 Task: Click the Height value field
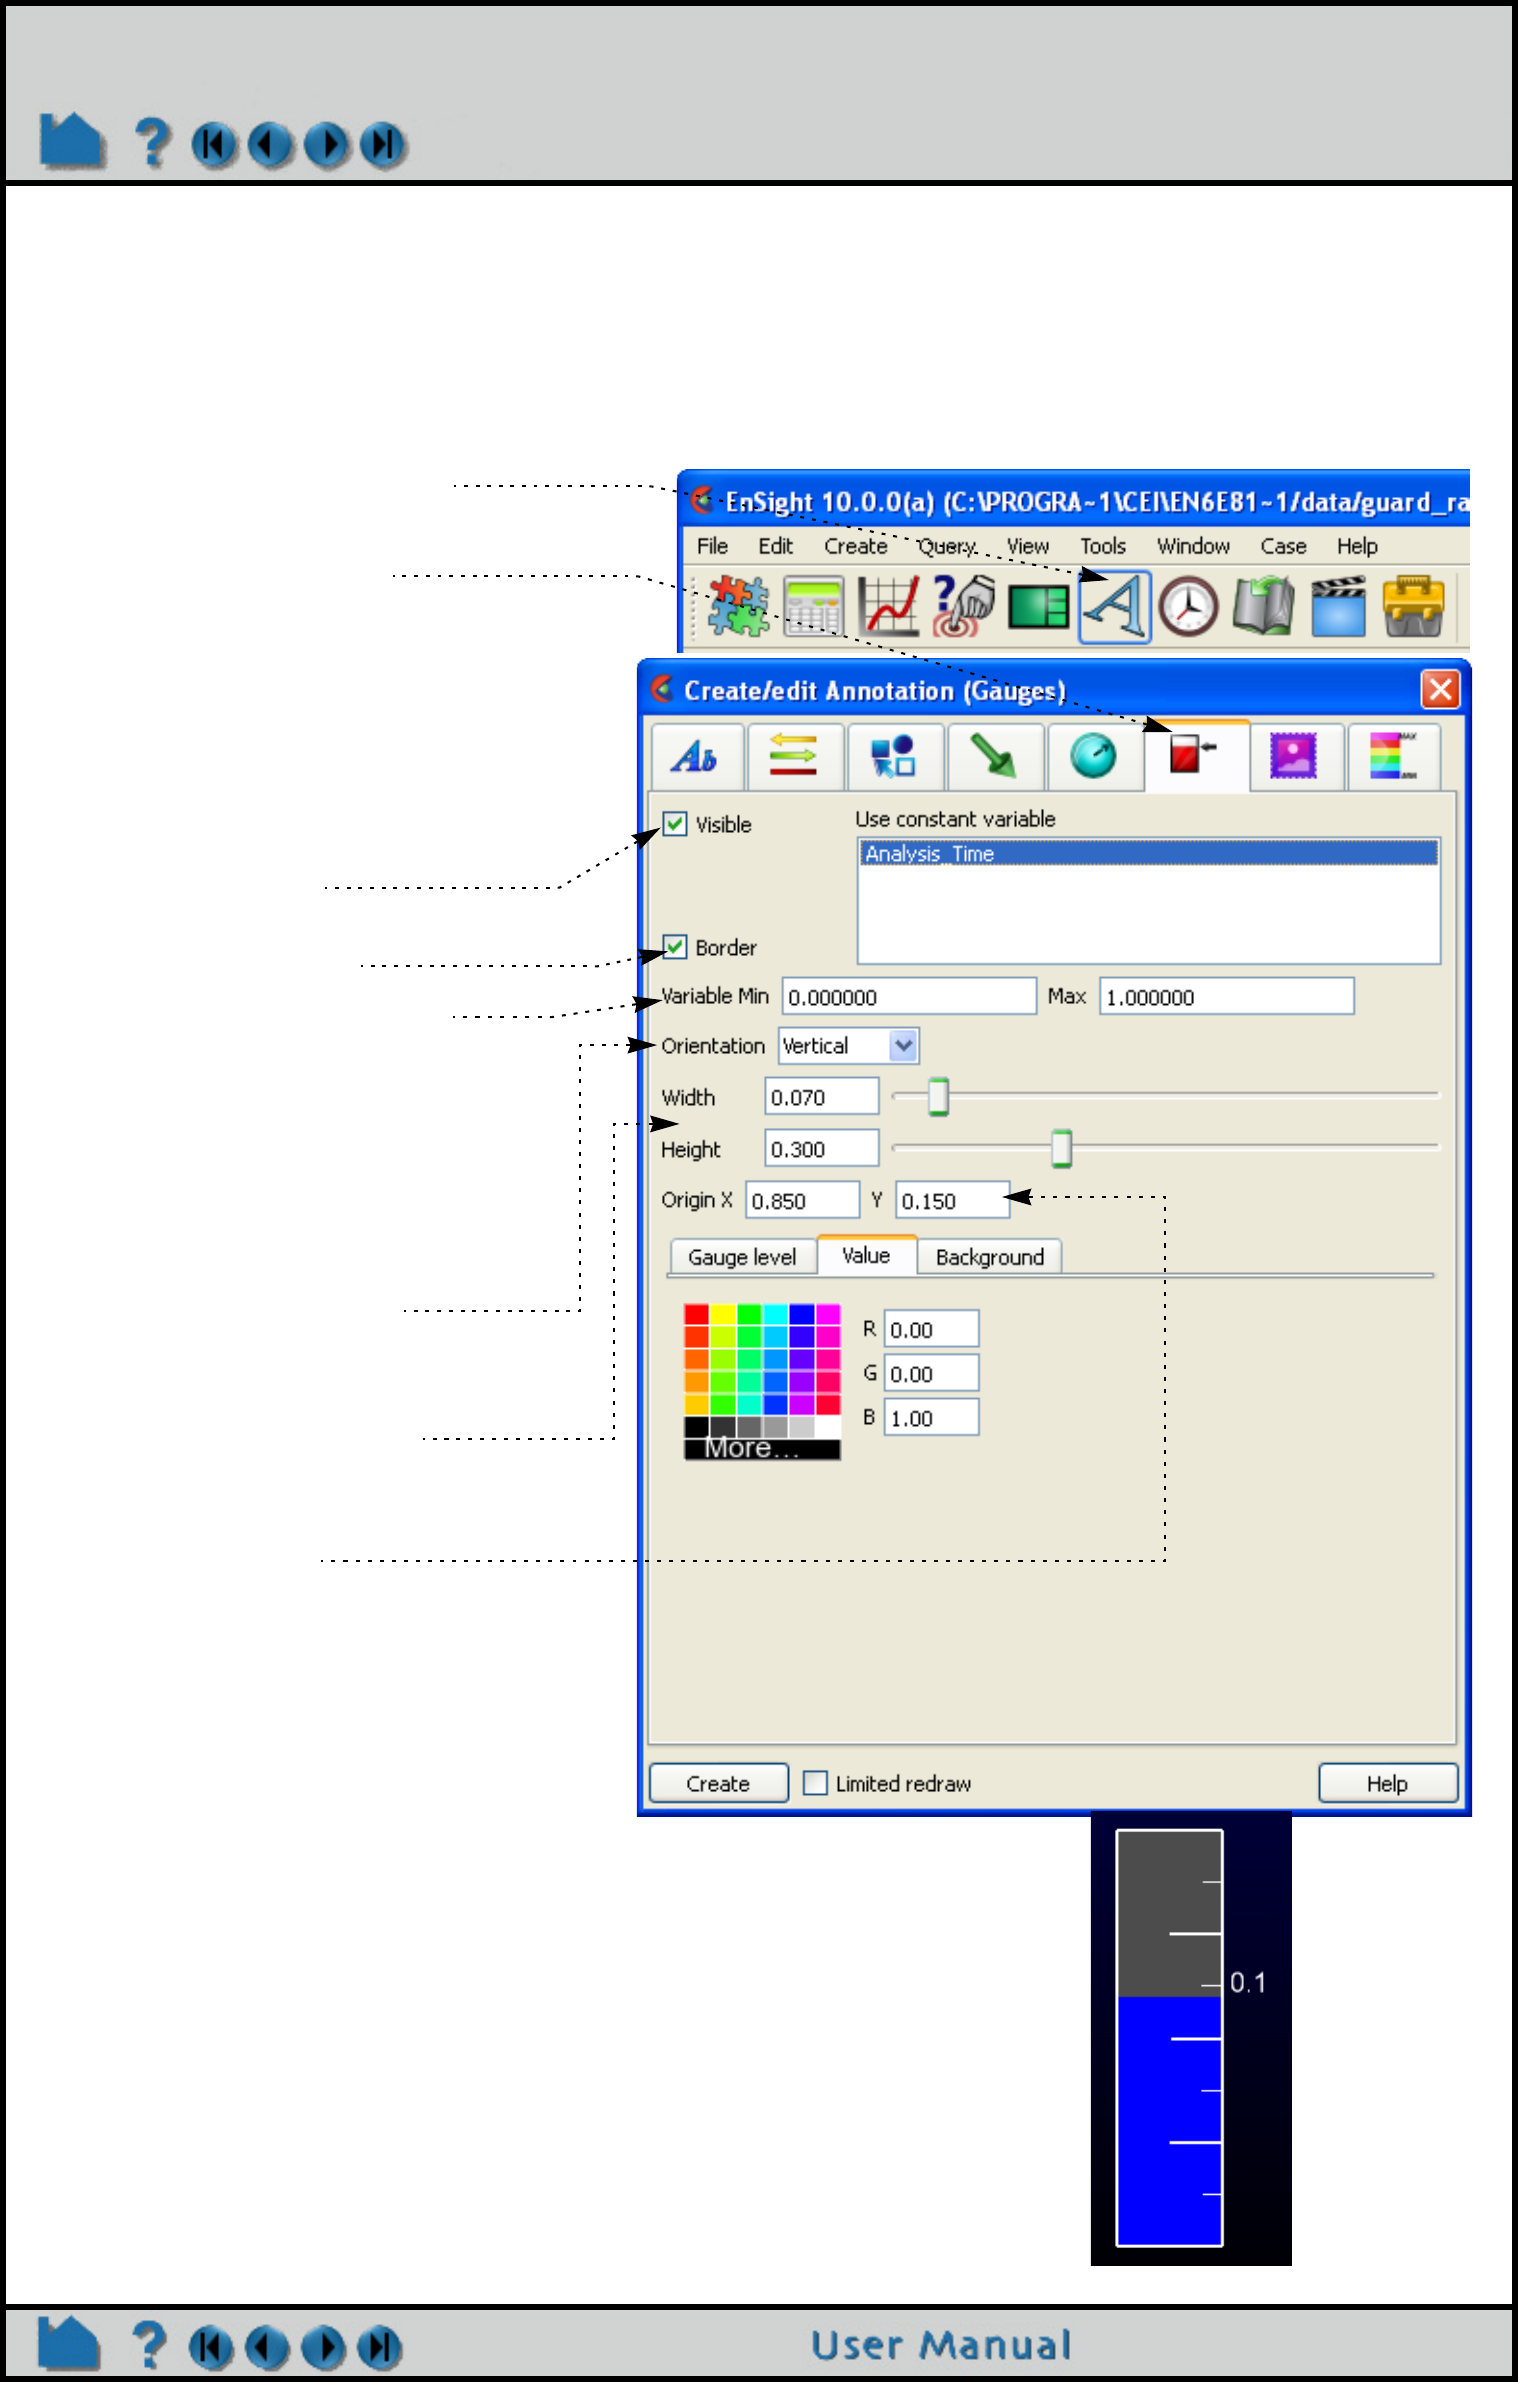(822, 1149)
